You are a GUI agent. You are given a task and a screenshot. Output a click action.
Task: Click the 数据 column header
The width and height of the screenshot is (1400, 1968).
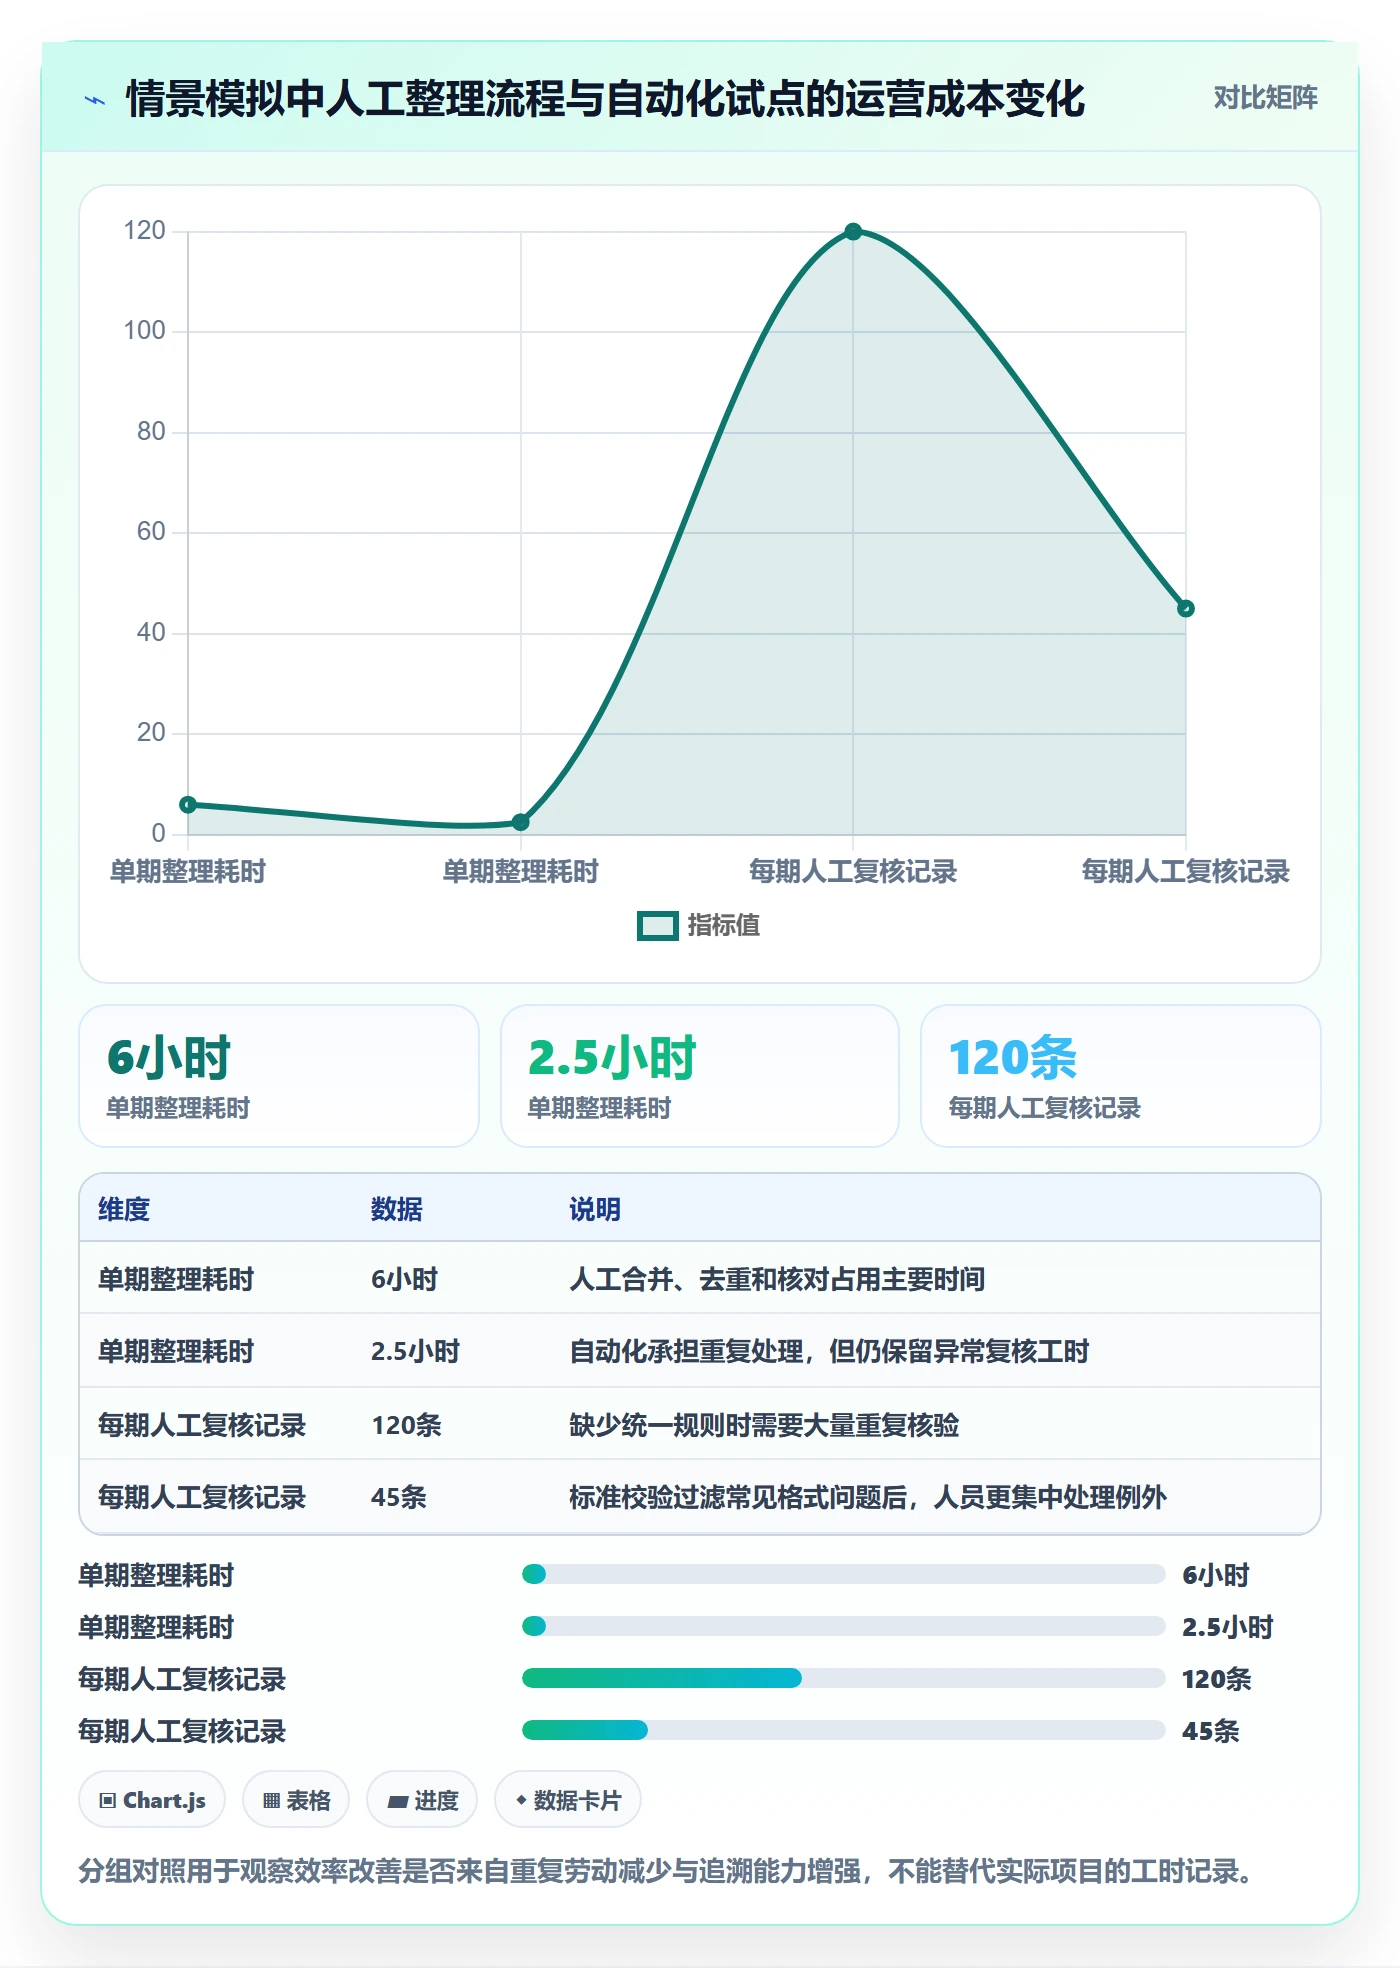tap(397, 1209)
